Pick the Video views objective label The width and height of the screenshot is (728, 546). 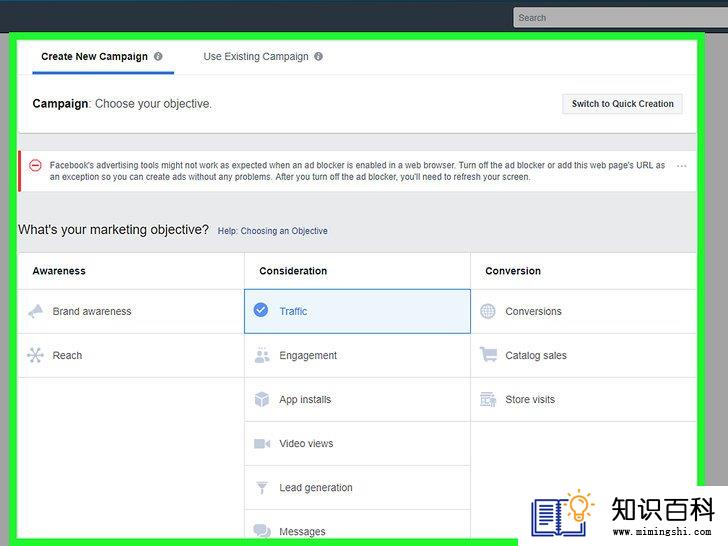pyautogui.click(x=306, y=444)
